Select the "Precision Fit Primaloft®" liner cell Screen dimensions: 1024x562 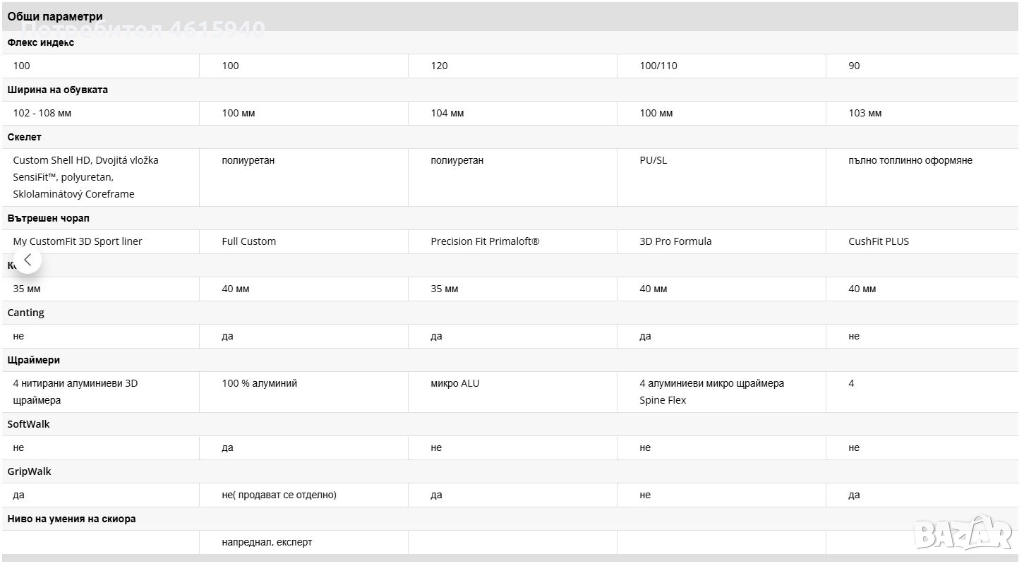[x=484, y=242]
